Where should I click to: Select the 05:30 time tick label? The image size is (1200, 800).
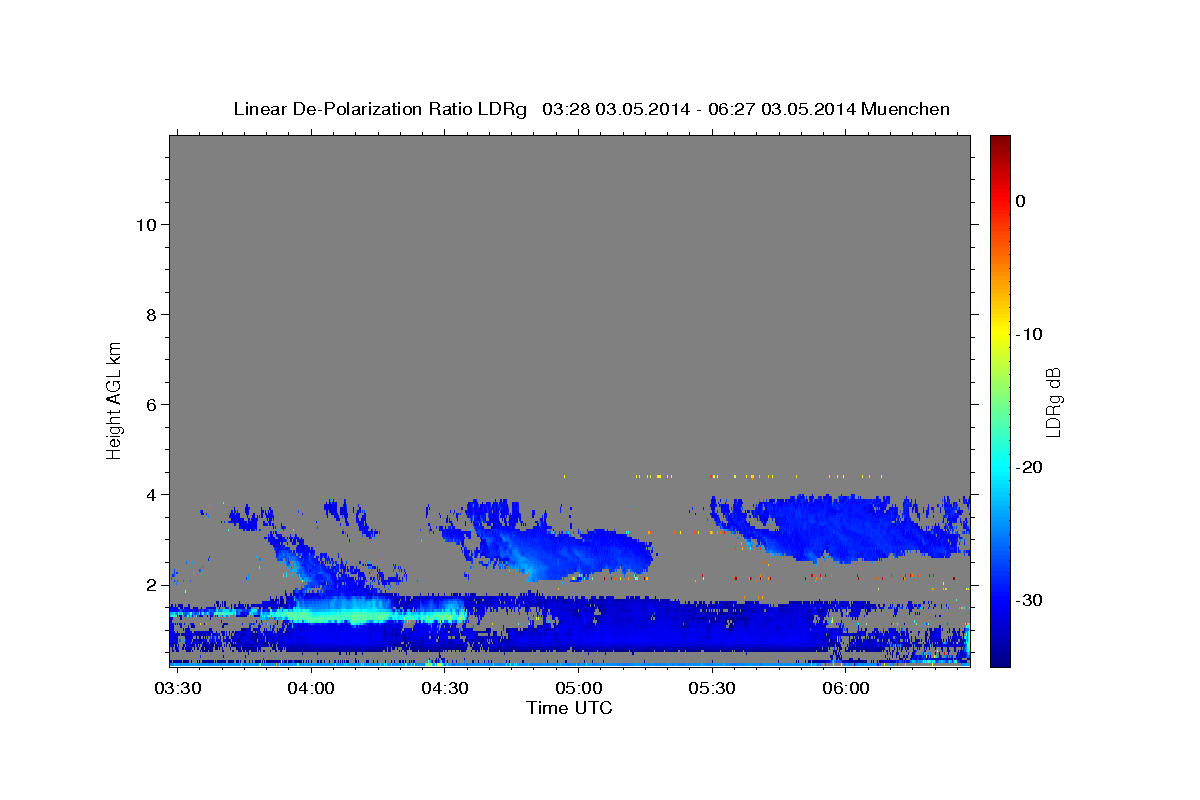click(x=712, y=689)
